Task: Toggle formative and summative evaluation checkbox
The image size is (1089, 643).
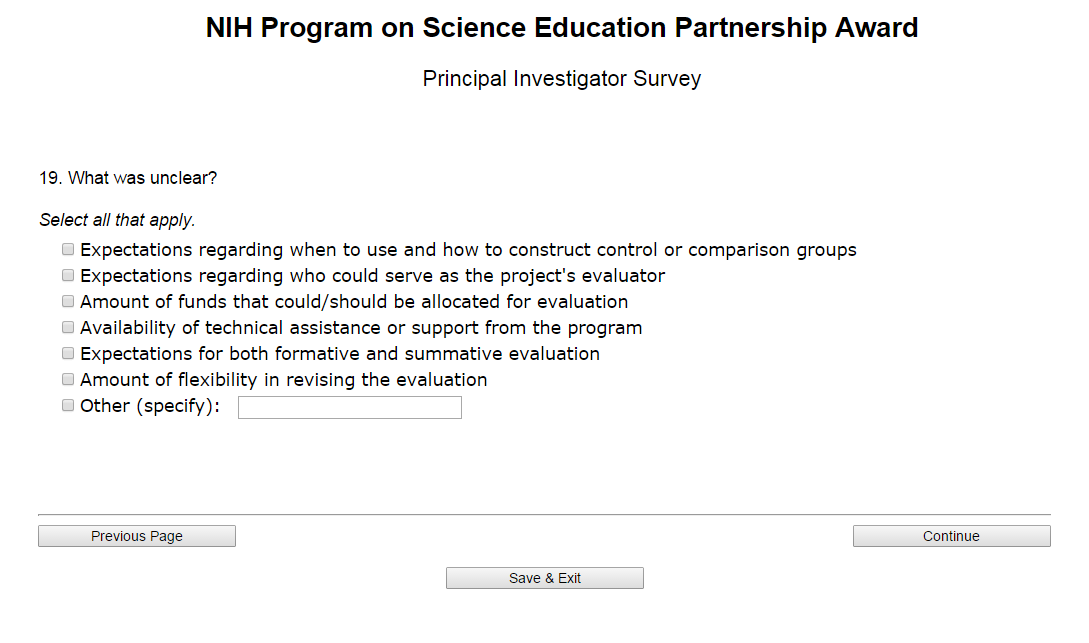Action: (68, 353)
